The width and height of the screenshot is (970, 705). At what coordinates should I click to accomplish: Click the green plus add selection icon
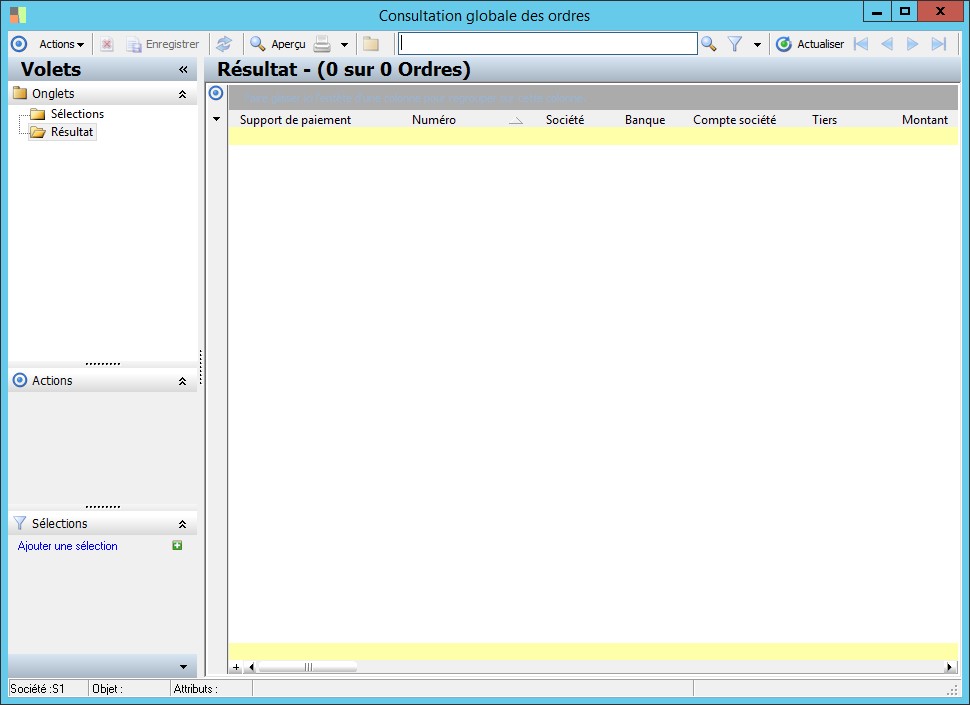click(x=177, y=545)
